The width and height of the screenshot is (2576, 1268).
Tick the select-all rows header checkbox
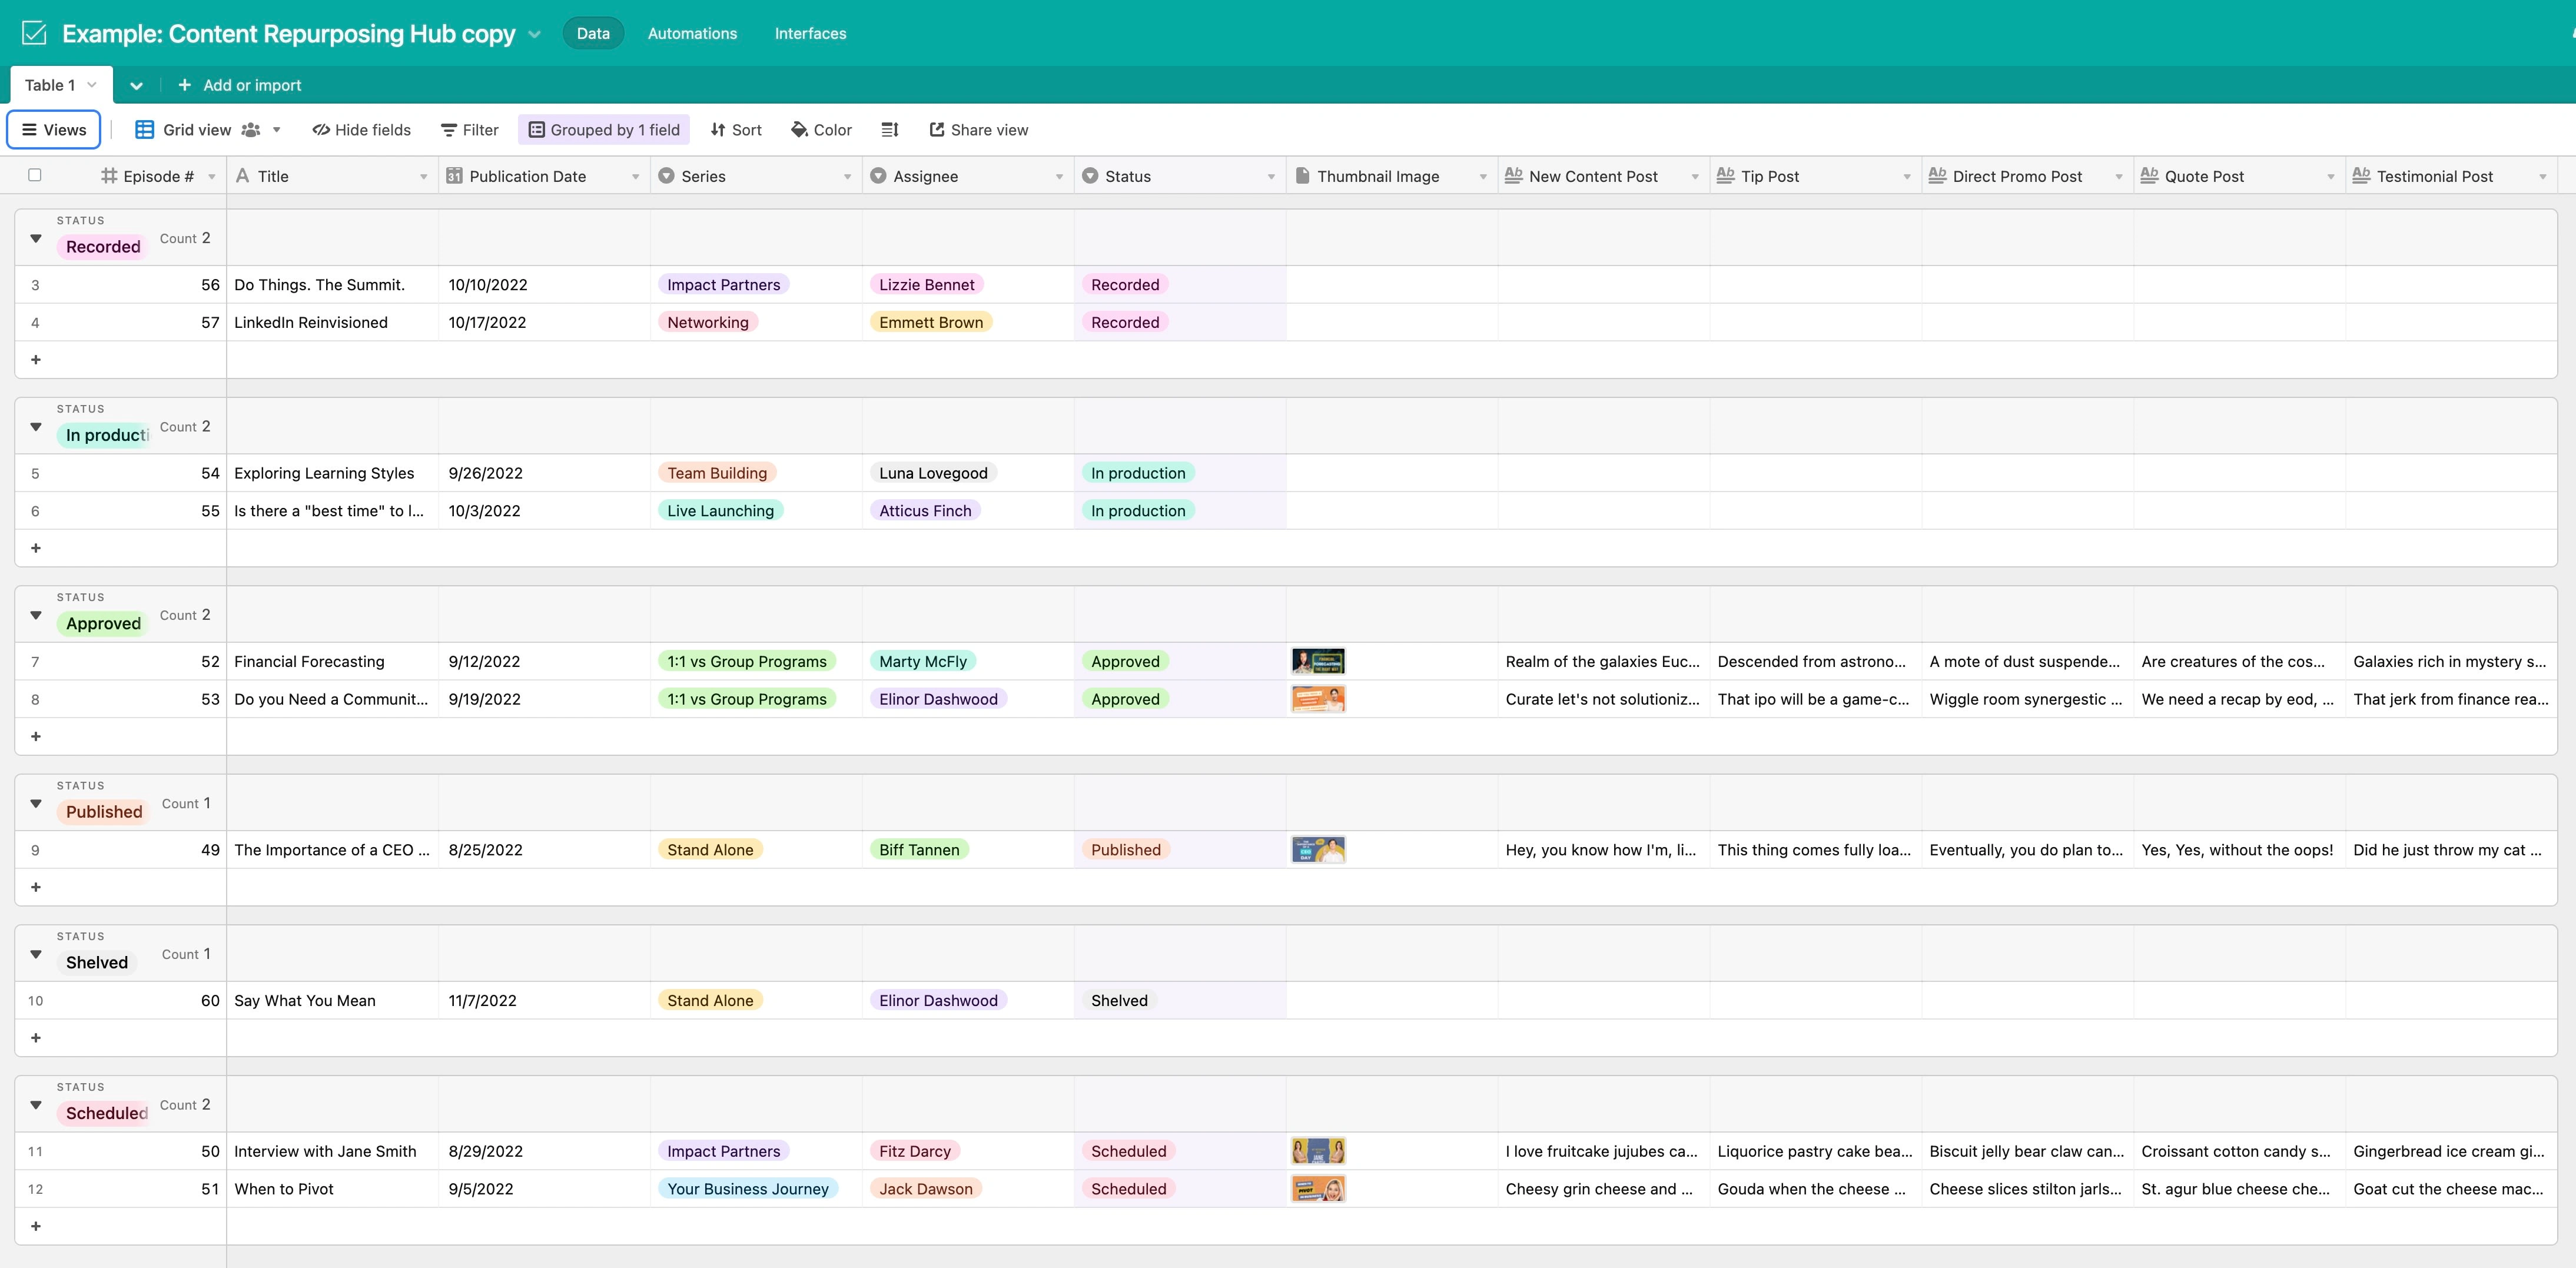[35, 175]
